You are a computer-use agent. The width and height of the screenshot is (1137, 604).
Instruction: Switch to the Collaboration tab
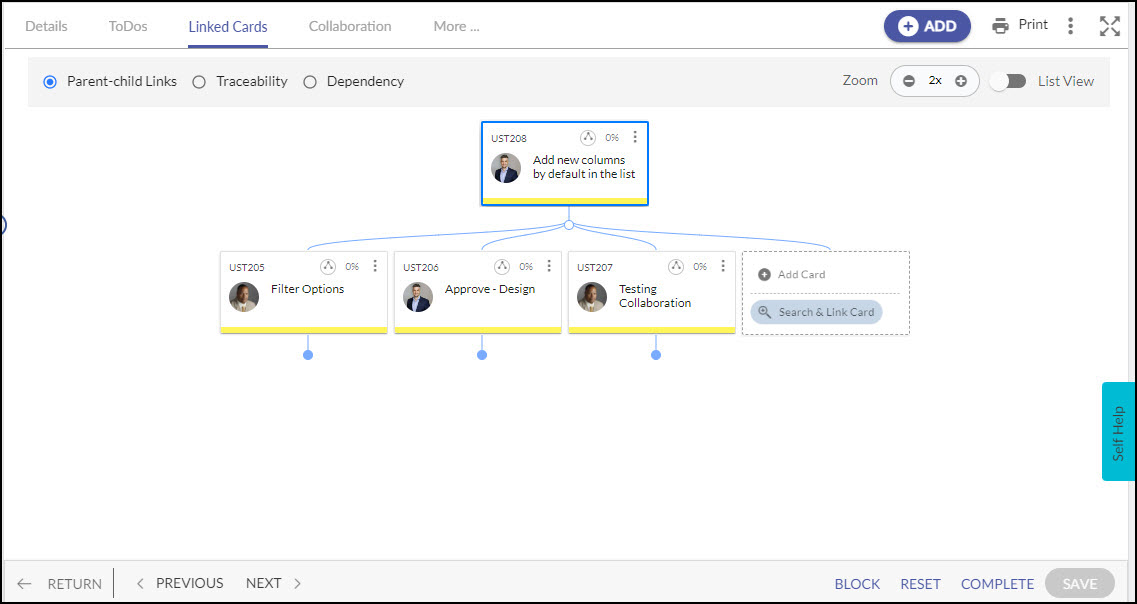pos(350,26)
